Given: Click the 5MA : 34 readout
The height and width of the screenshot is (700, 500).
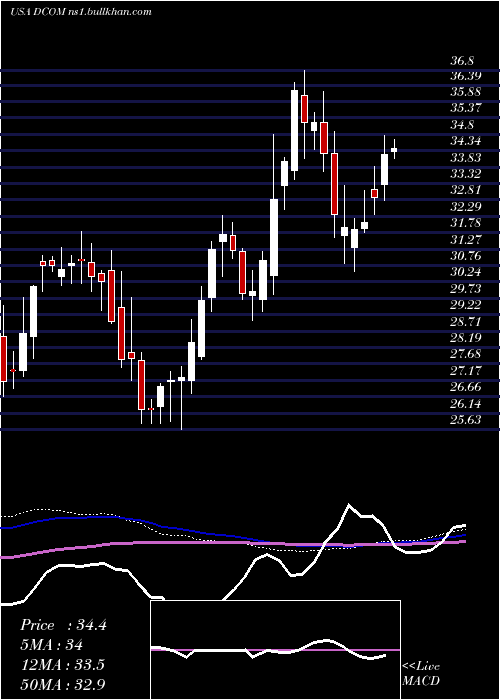Looking at the screenshot, I should pyautogui.click(x=52, y=645).
